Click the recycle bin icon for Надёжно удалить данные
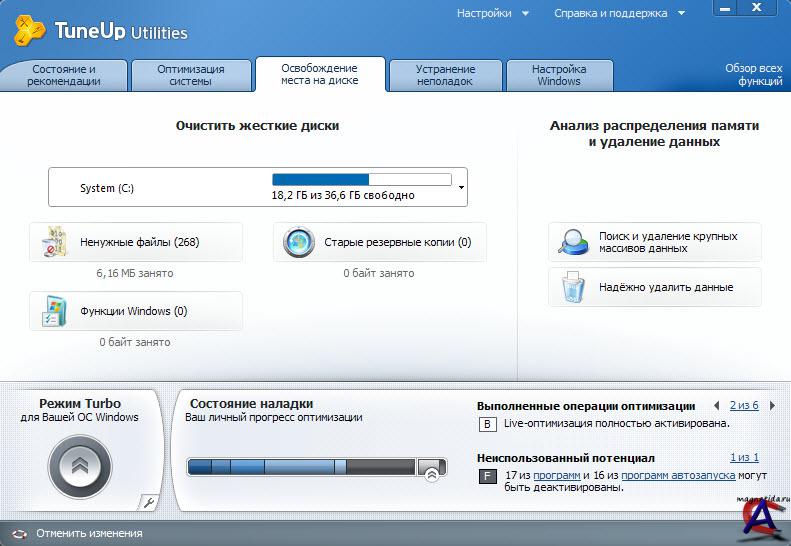 [573, 288]
